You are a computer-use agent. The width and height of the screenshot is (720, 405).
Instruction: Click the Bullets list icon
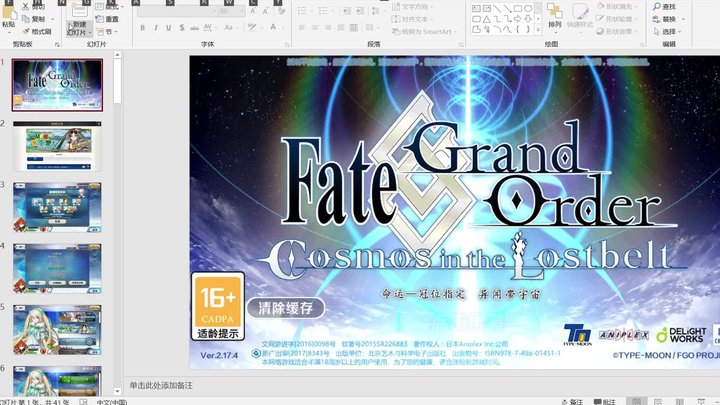tap(302, 11)
